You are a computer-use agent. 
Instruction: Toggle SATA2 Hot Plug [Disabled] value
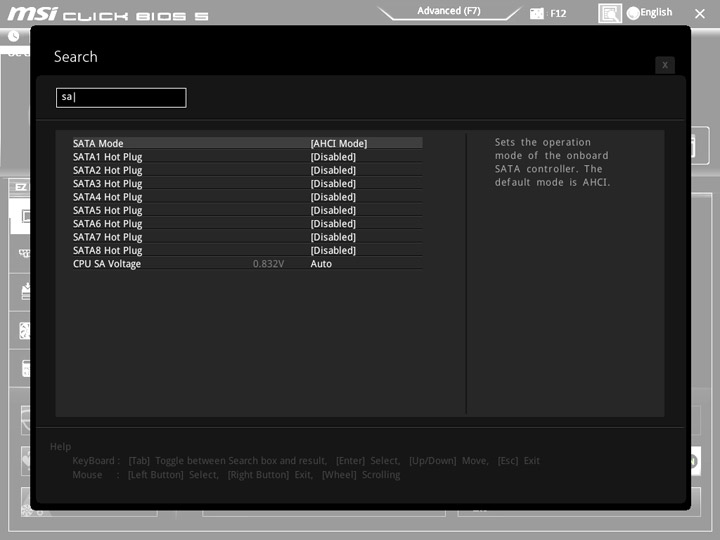click(x=333, y=170)
